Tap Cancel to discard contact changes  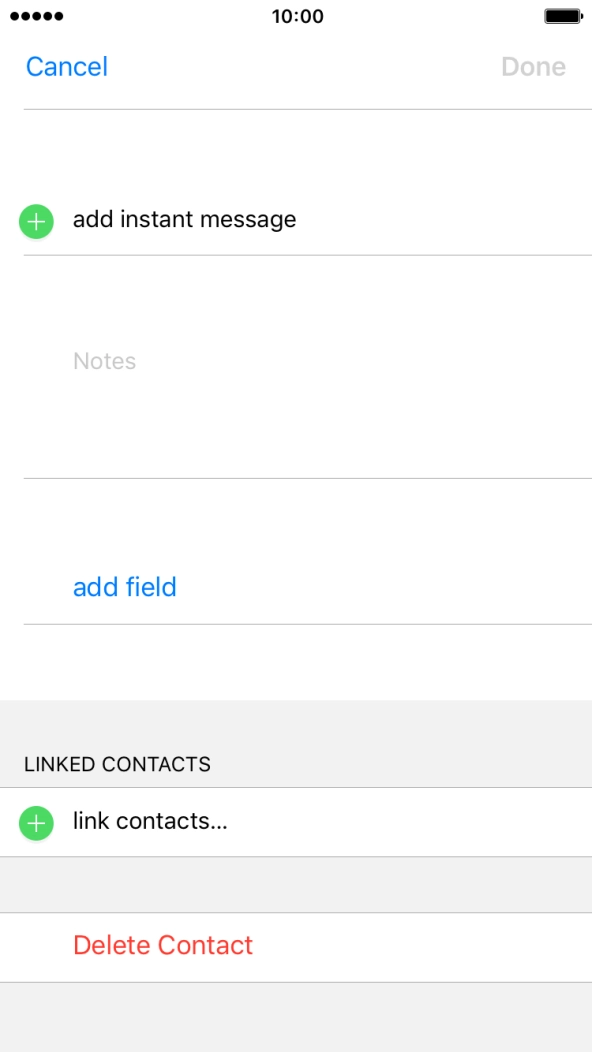click(66, 66)
